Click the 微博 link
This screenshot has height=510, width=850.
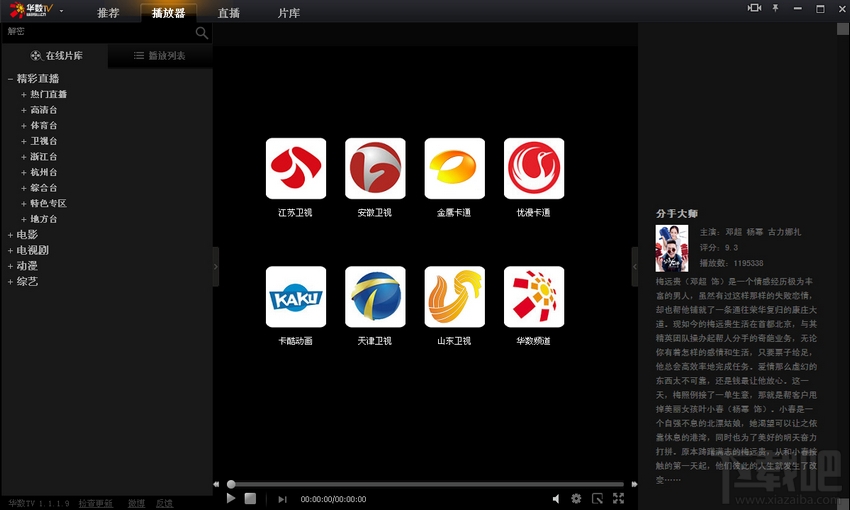(x=136, y=503)
